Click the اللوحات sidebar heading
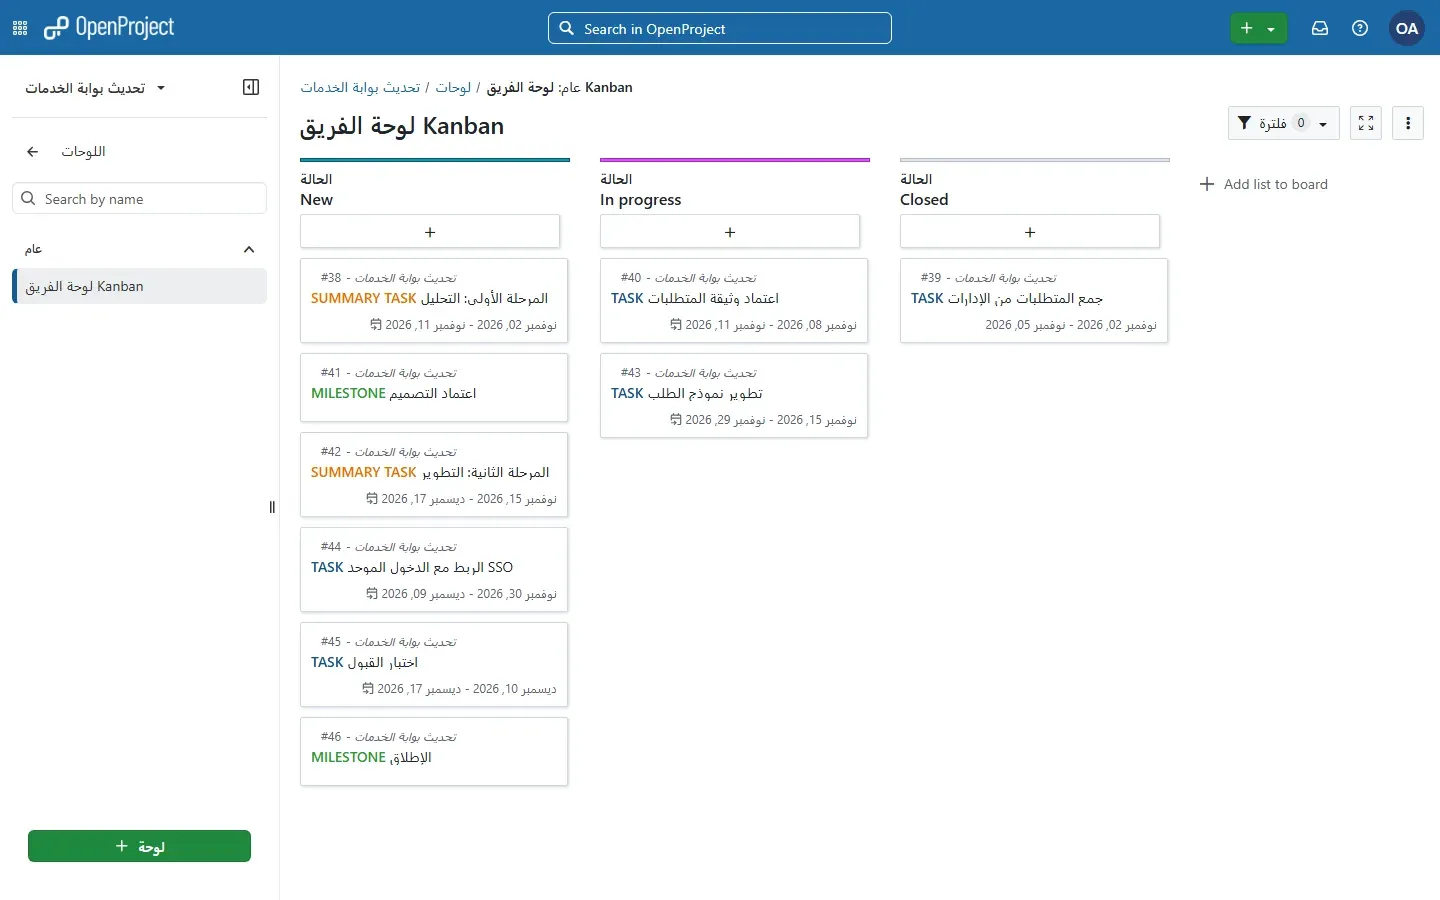This screenshot has width=1440, height=900. coord(83,151)
